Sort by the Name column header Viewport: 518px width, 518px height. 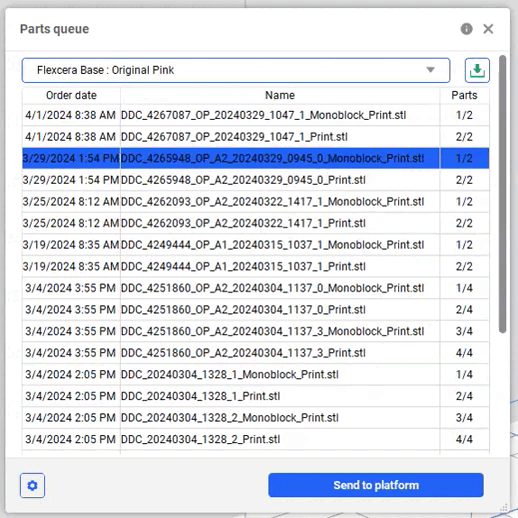[280, 95]
